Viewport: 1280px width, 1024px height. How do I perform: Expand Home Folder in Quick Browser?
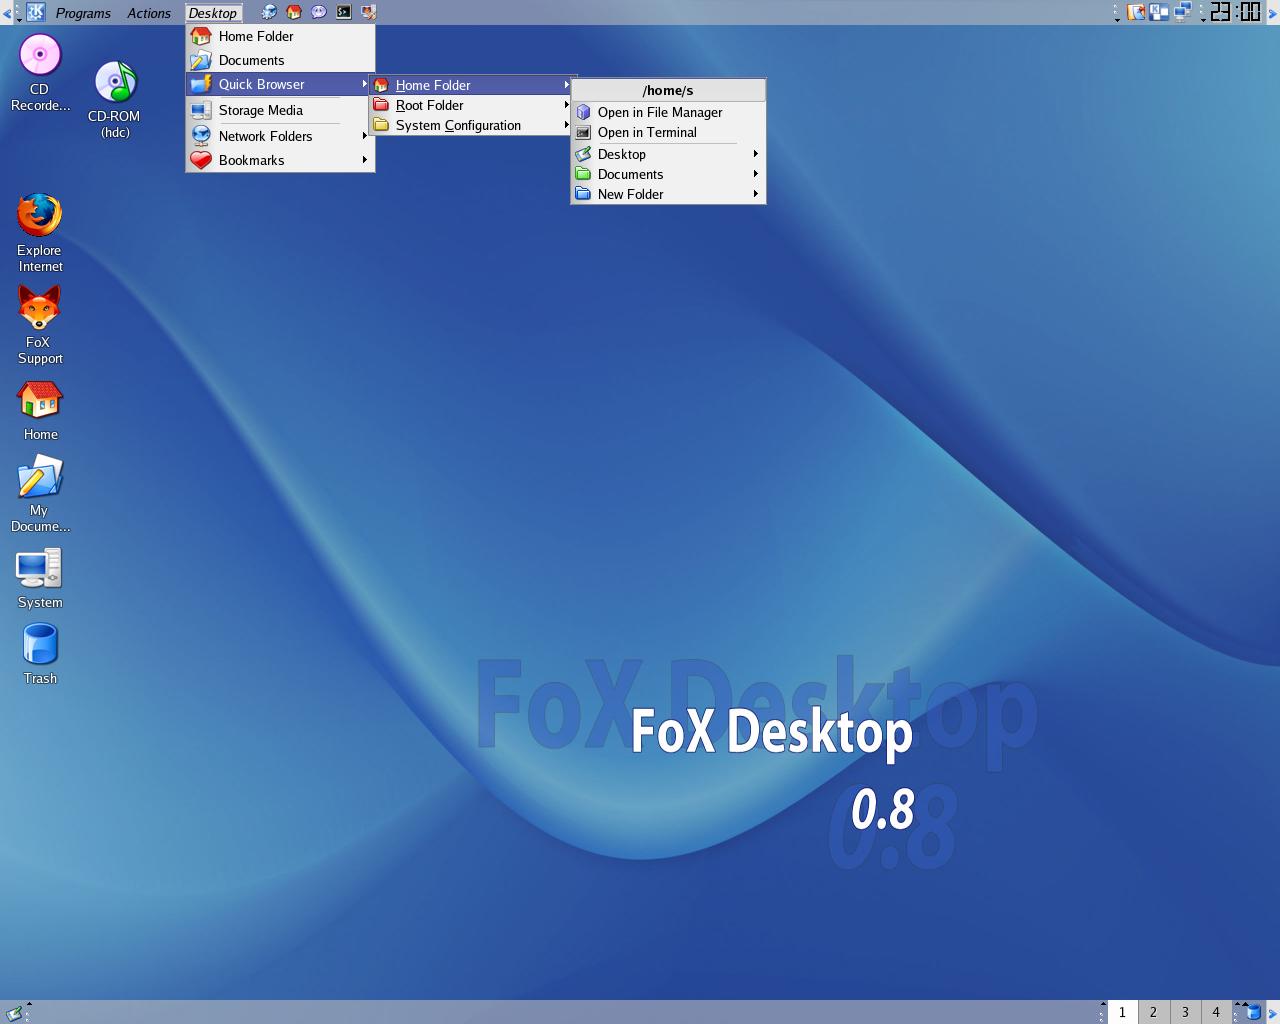(472, 85)
